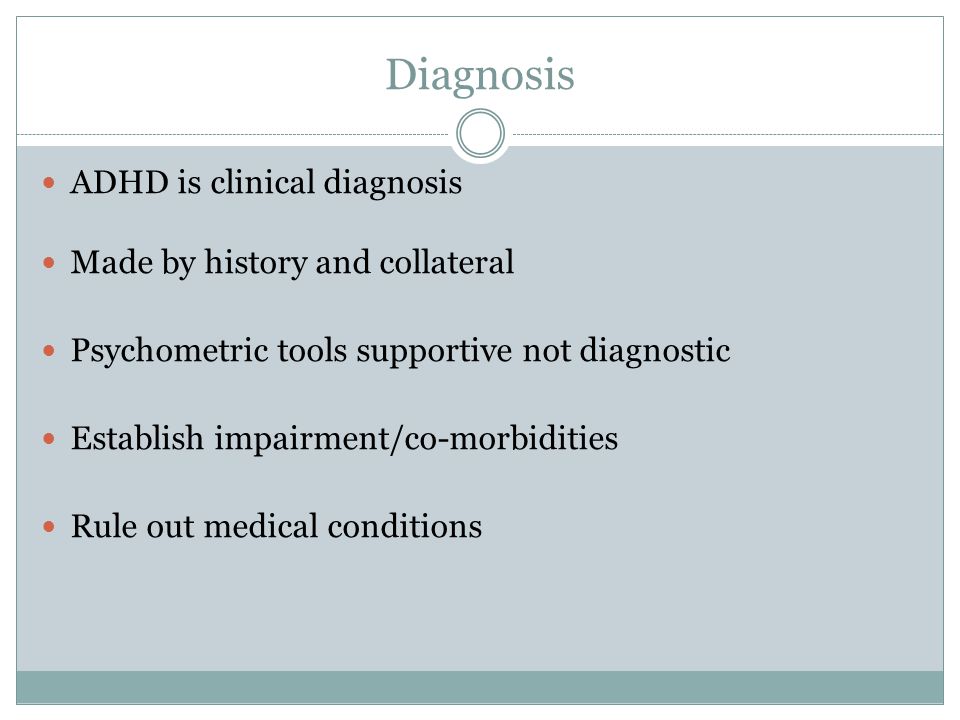Click the dark teal footer bar

click(480, 687)
